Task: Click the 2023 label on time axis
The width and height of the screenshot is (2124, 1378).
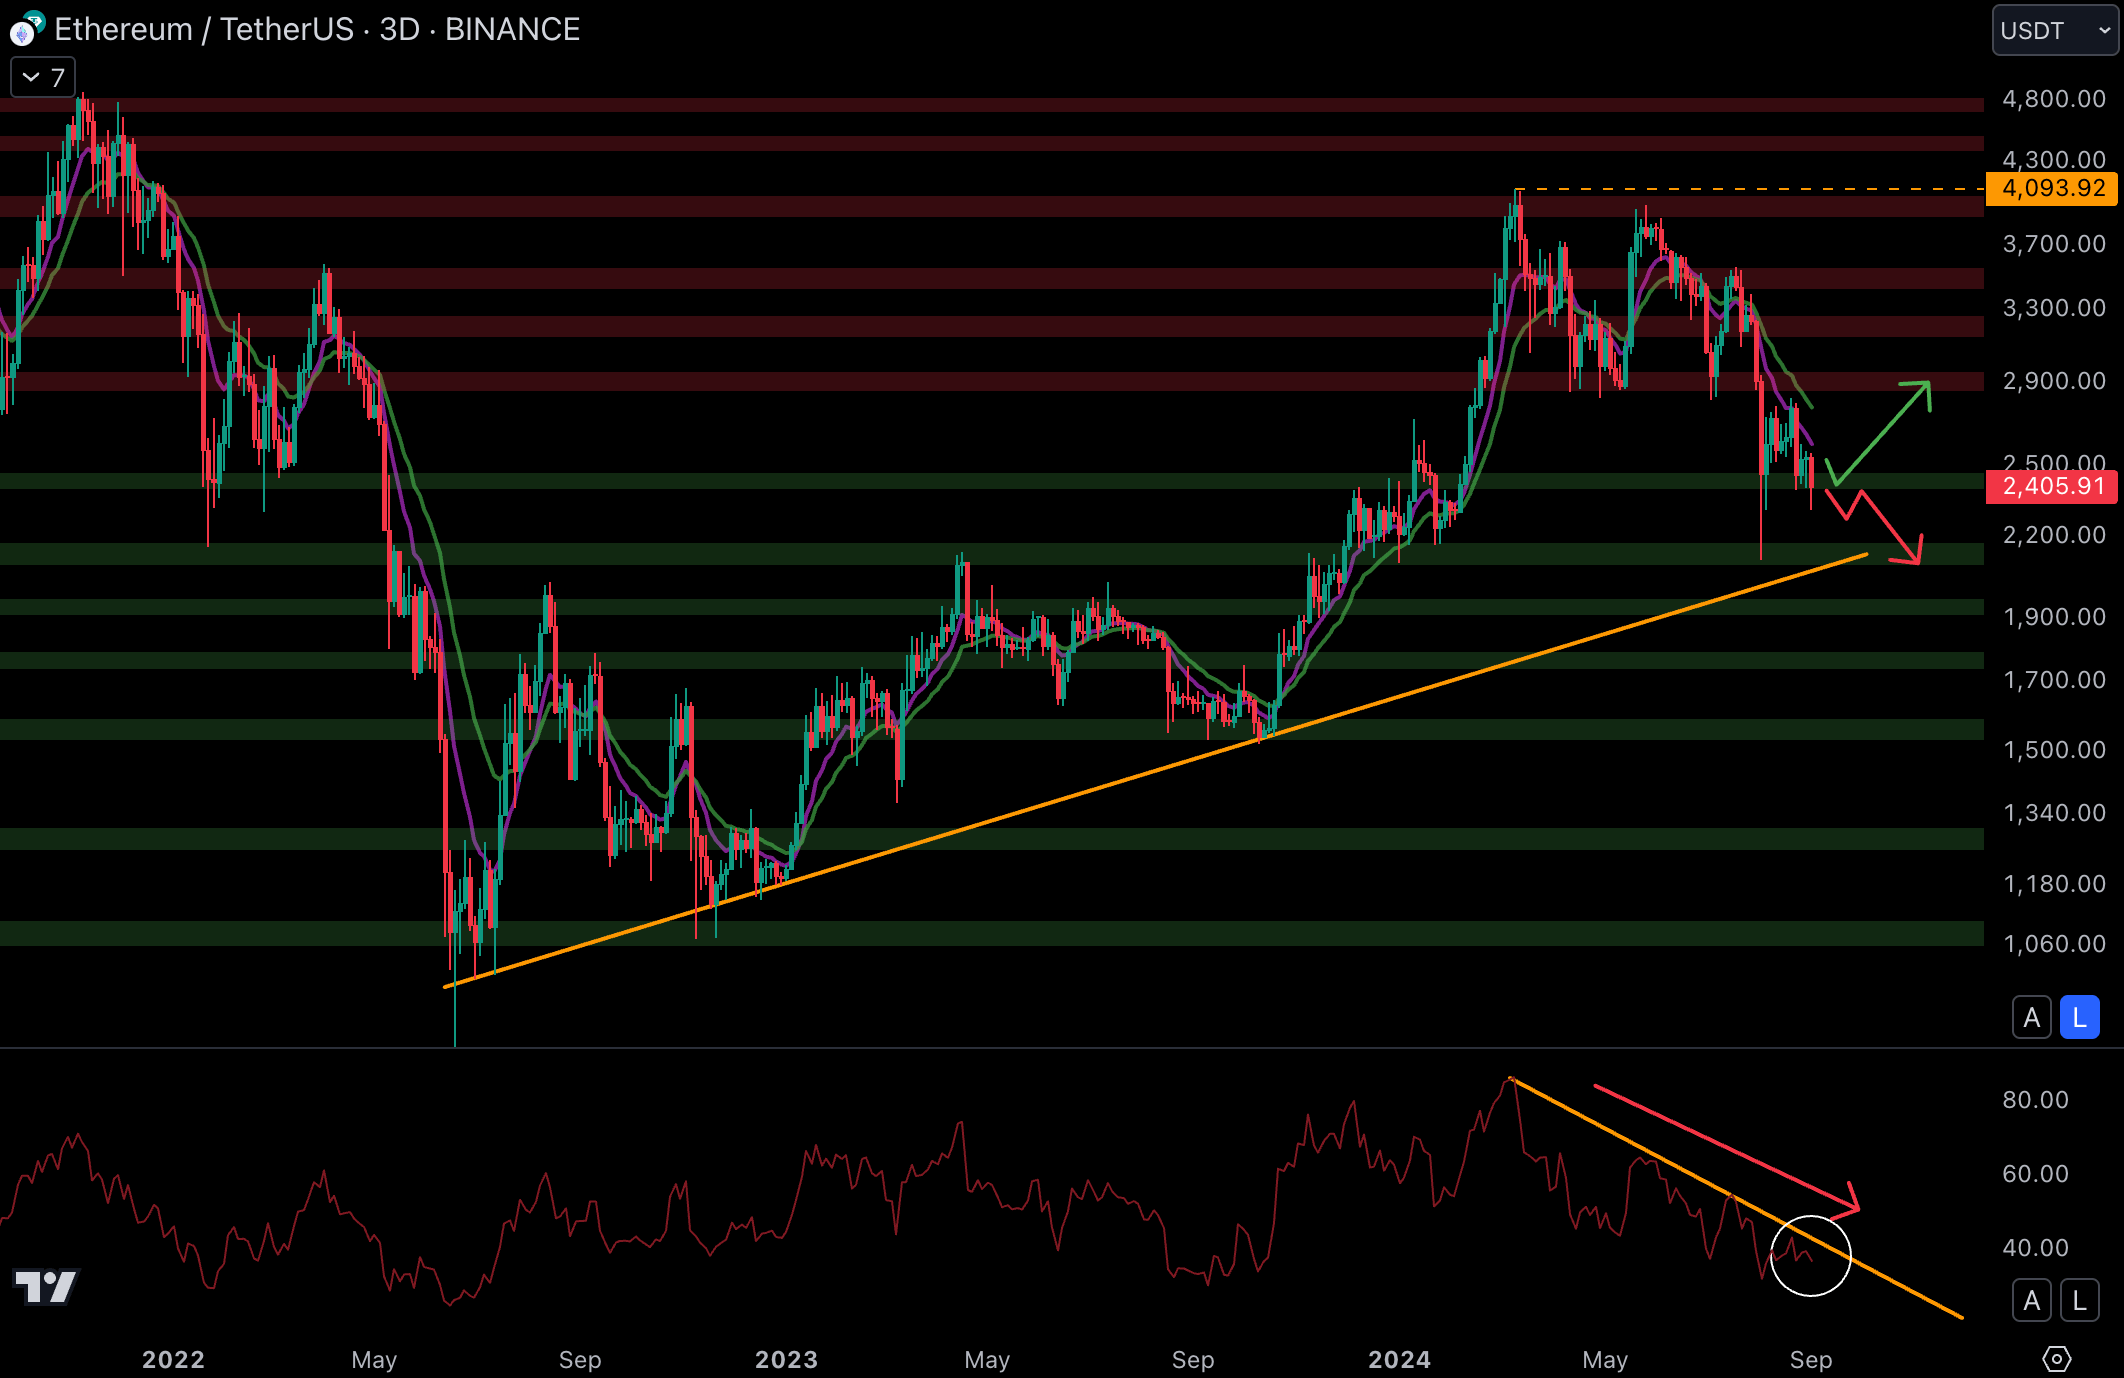Action: [x=786, y=1359]
